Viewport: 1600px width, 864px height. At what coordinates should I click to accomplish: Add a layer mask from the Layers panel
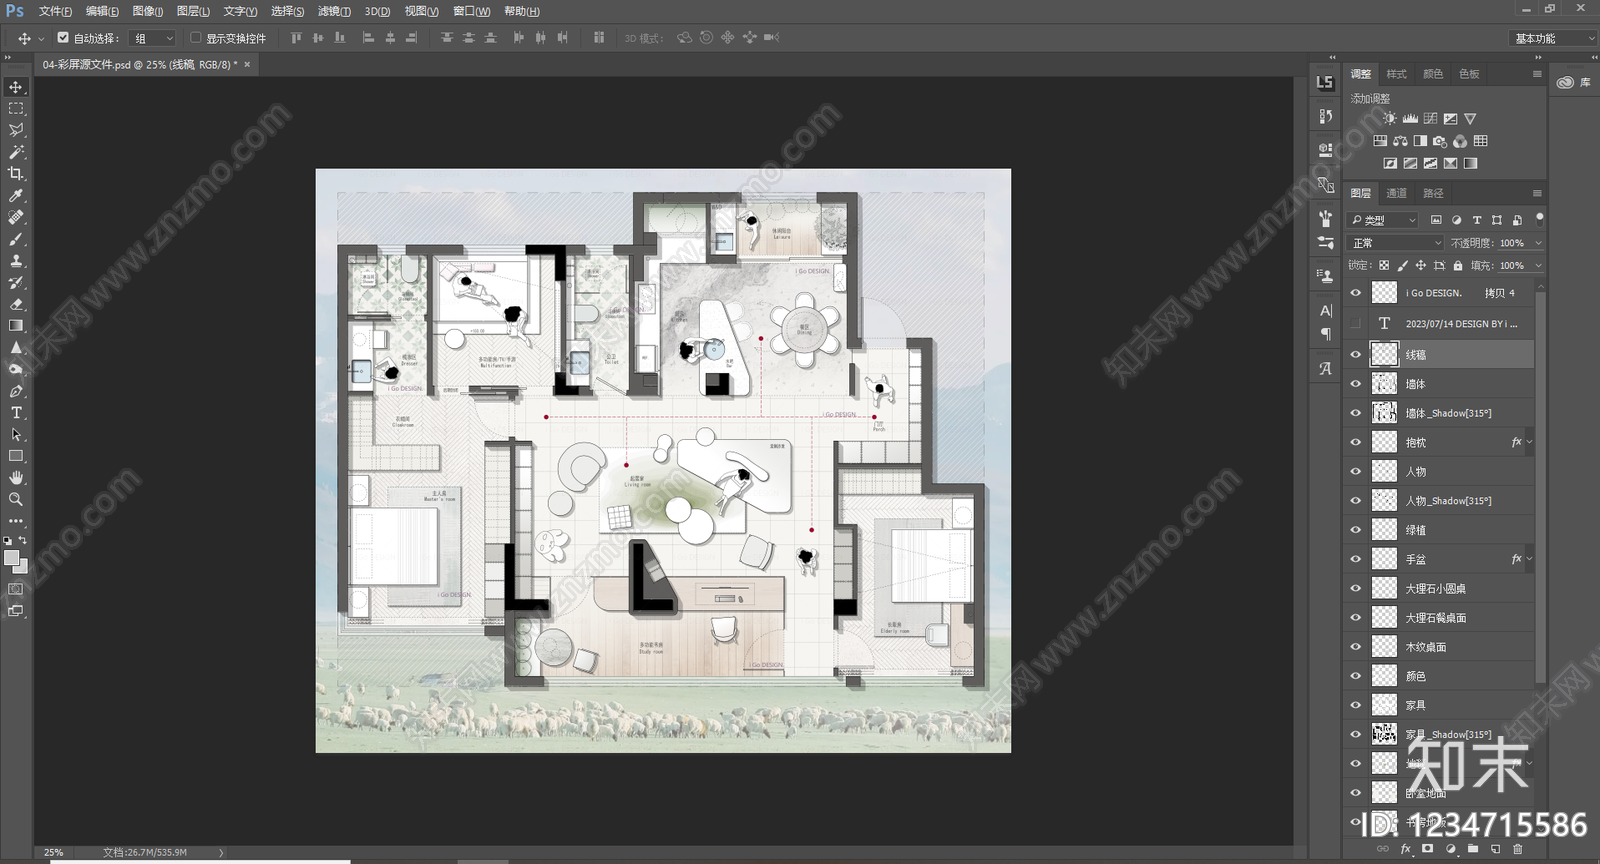[1428, 849]
